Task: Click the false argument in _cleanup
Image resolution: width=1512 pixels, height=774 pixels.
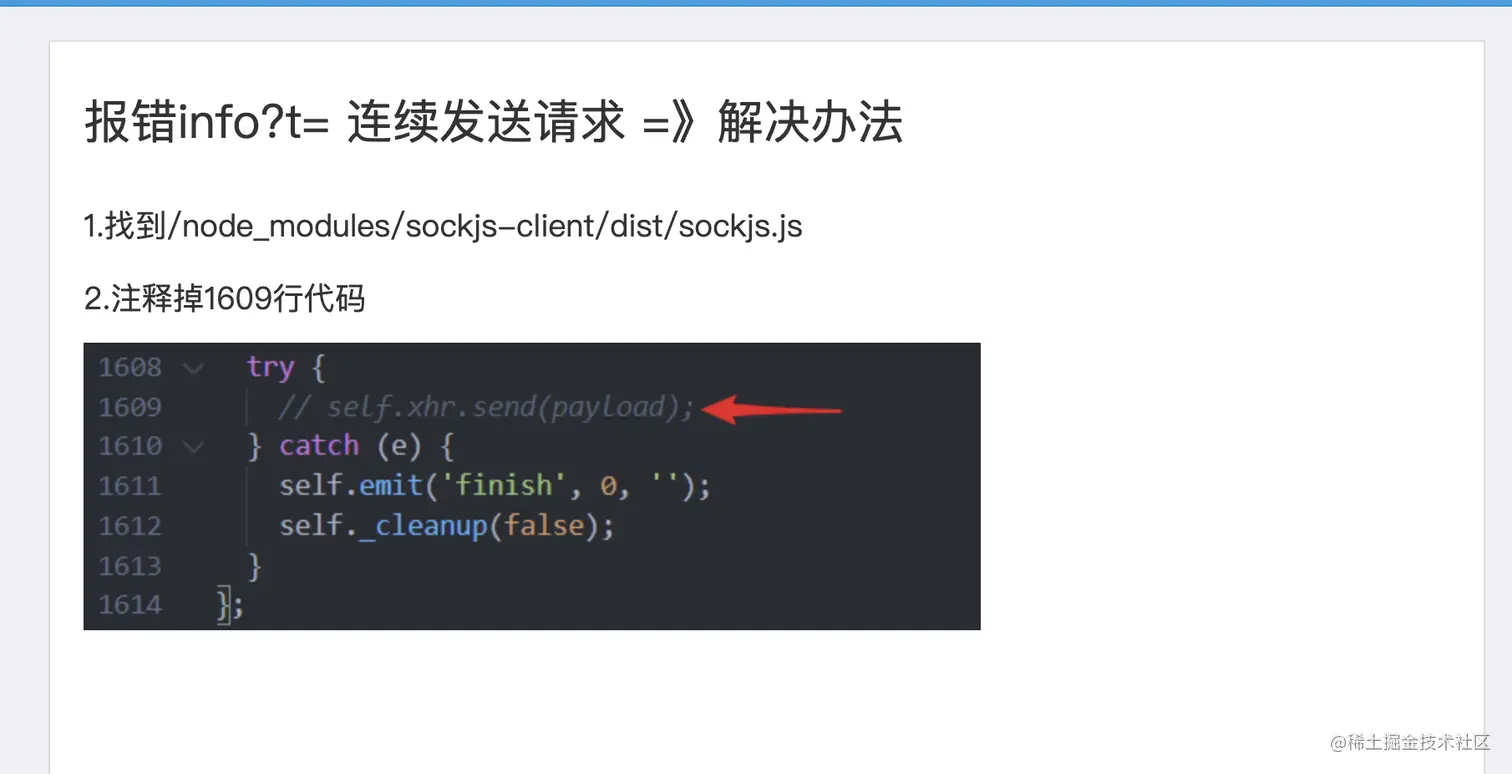Action: 543,526
